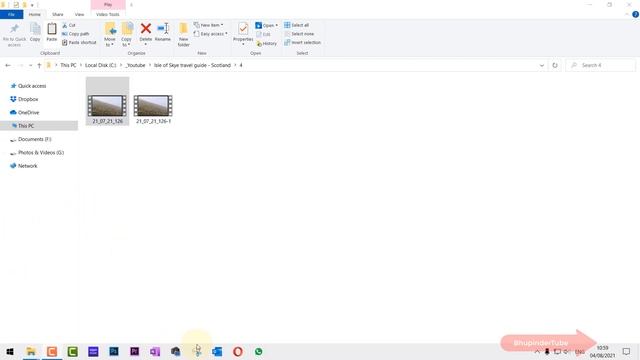Image resolution: width=640 pixels, height=360 pixels.
Task: Click Local Disk (C:) breadcrumb
Action: (x=100, y=65)
